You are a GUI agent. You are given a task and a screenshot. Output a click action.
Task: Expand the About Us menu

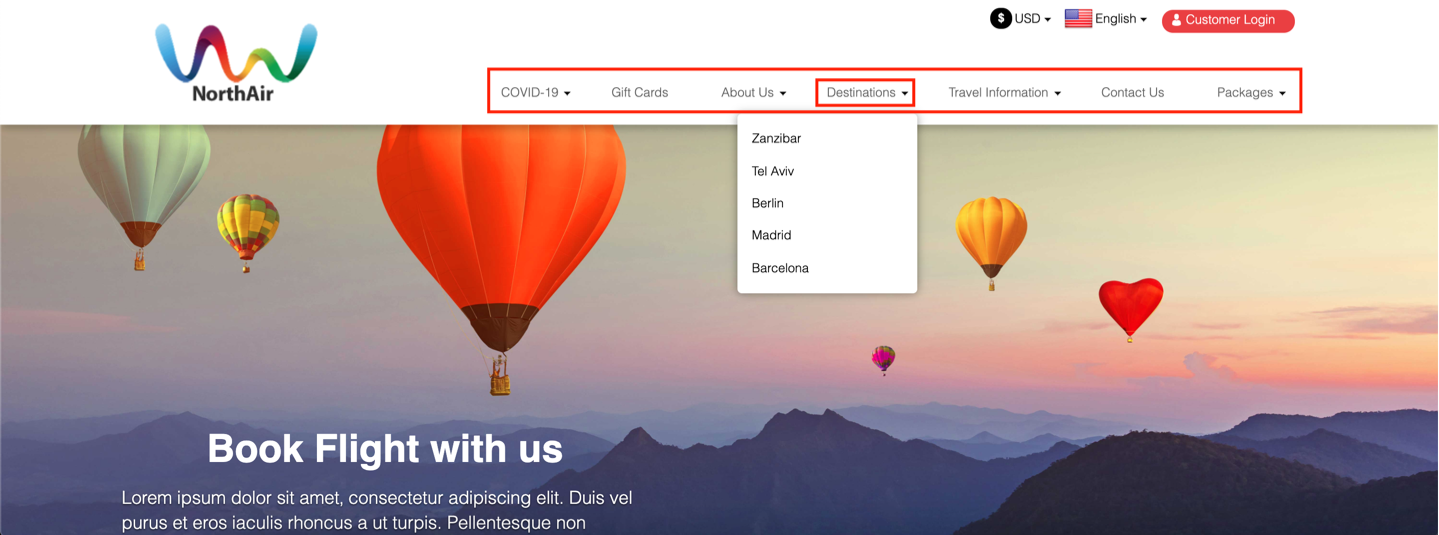tap(754, 92)
